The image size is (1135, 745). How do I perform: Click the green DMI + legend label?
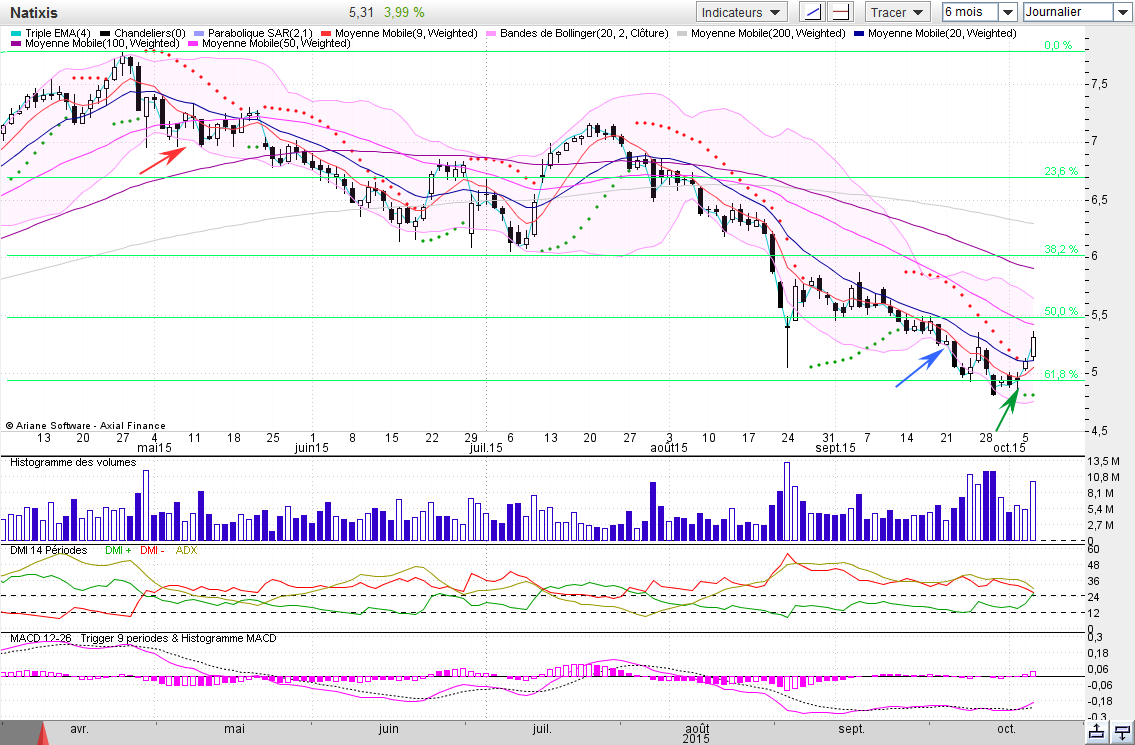click(x=118, y=550)
